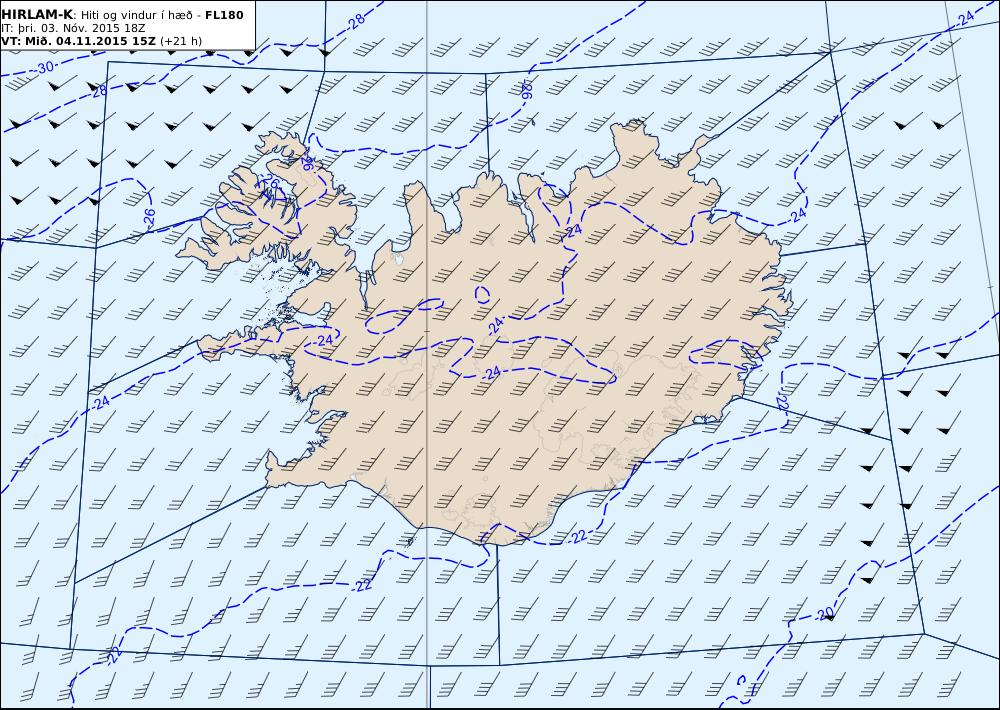Click the -20 isotherm contour label

(825, 615)
